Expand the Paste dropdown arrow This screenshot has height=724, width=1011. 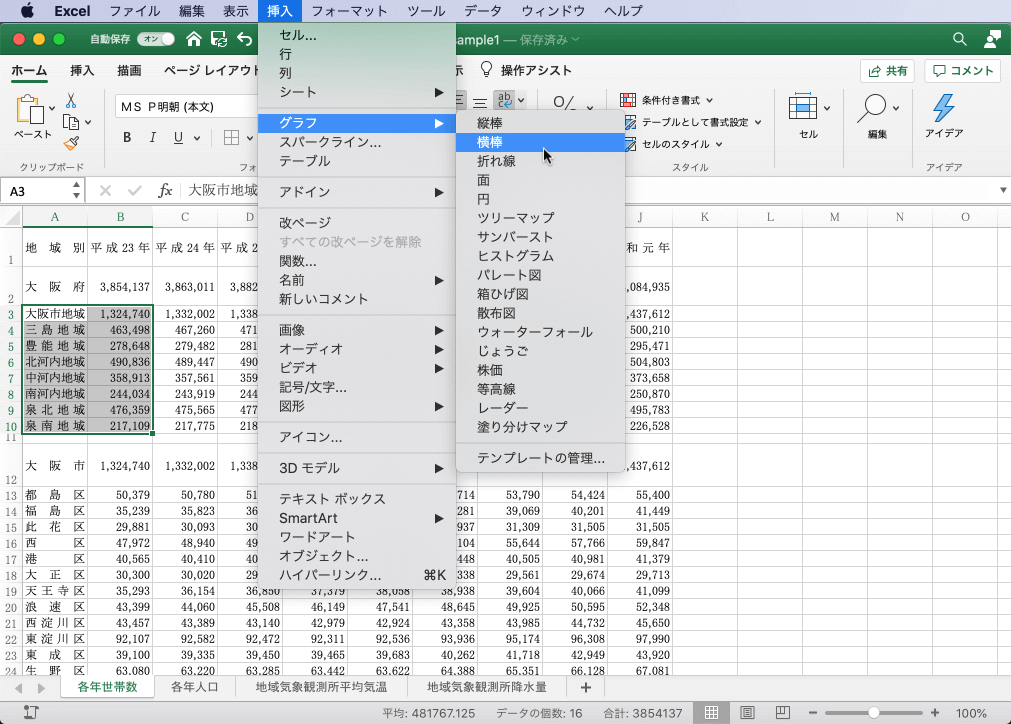[x=52, y=108]
